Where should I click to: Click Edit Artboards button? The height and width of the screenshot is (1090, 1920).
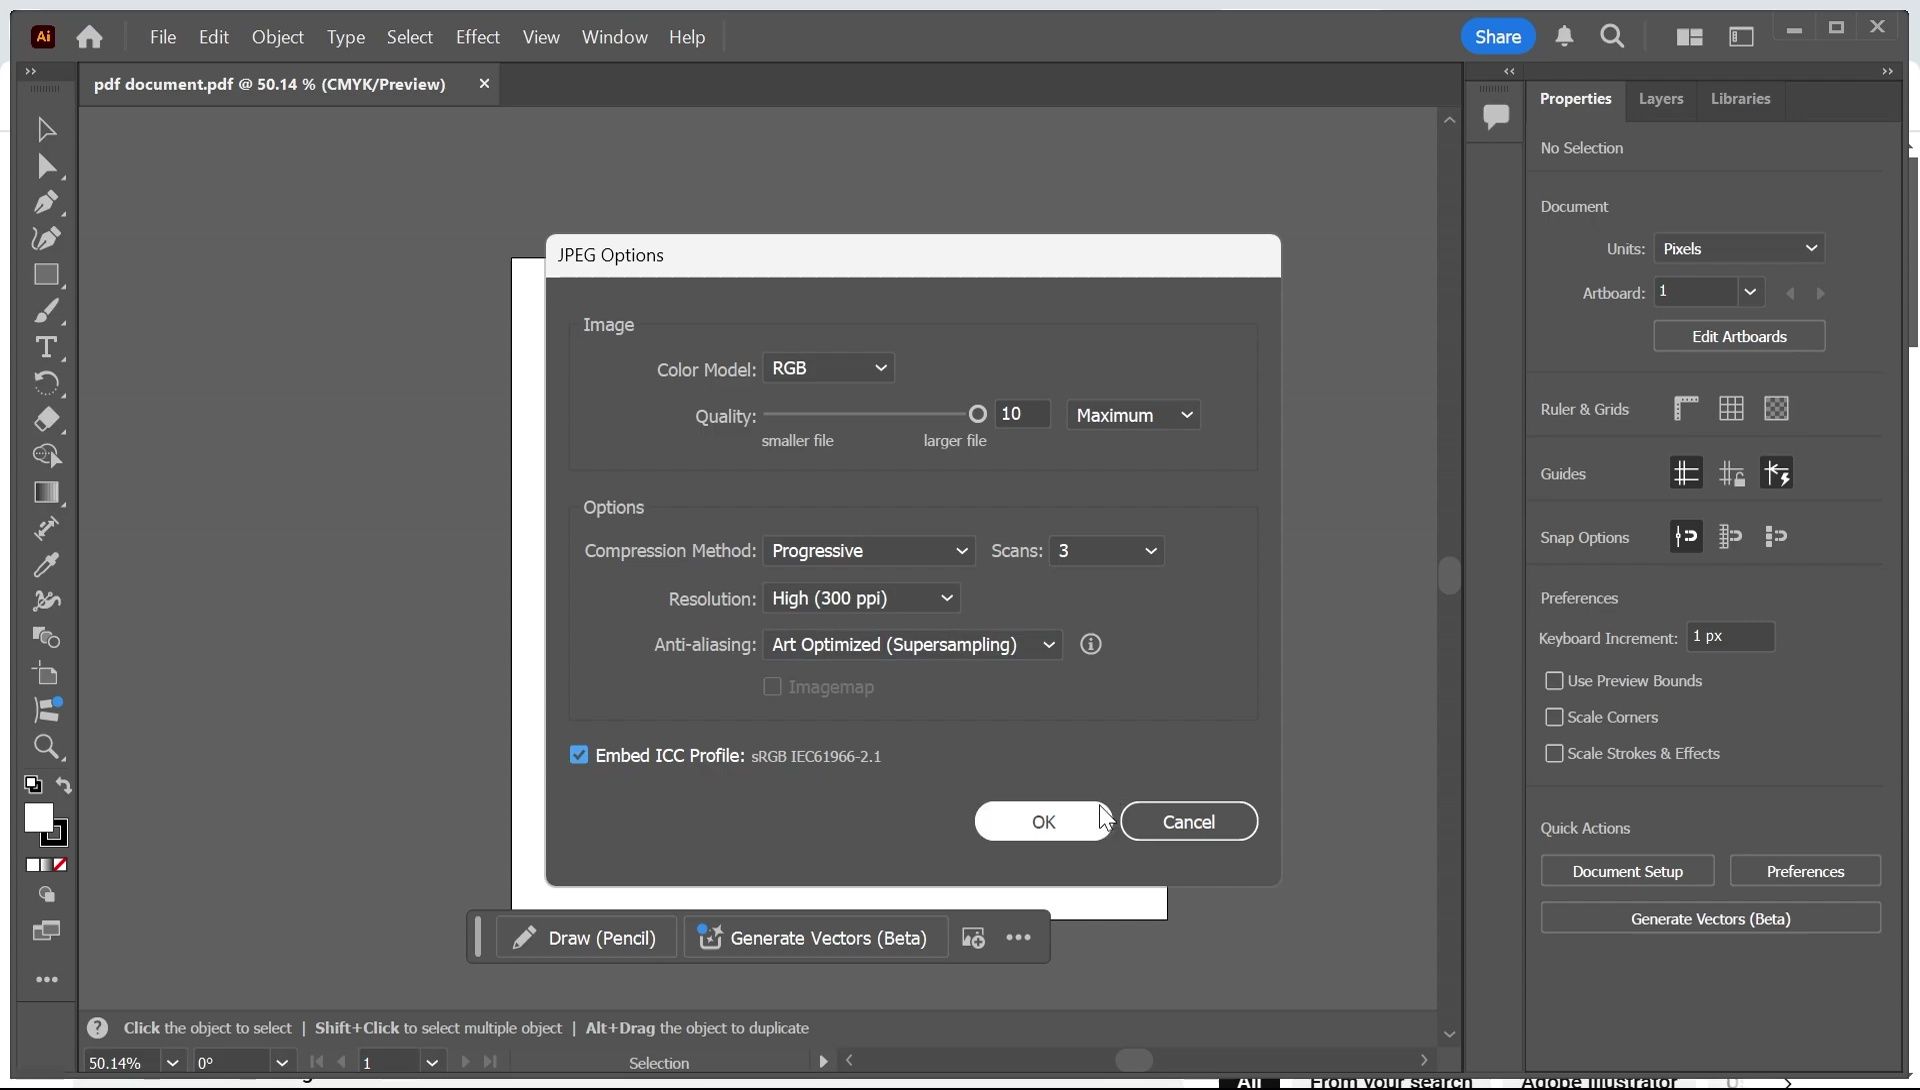tap(1739, 337)
